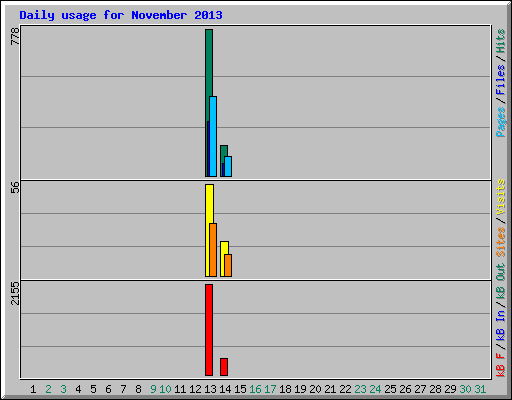Image resolution: width=512 pixels, height=400 pixels.
Task: Click the orange Sites bar for day 13
Action: click(213, 250)
